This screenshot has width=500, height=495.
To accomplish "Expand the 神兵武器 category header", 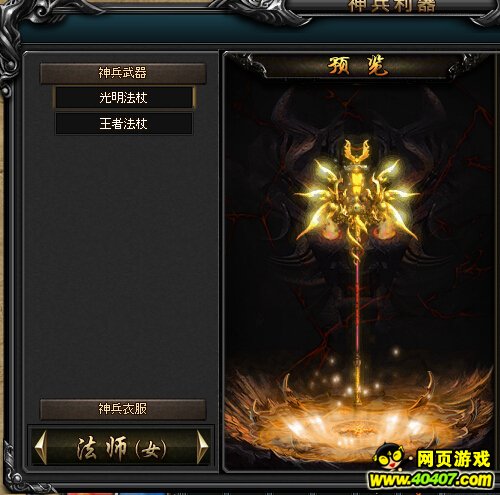I will 123,73.
